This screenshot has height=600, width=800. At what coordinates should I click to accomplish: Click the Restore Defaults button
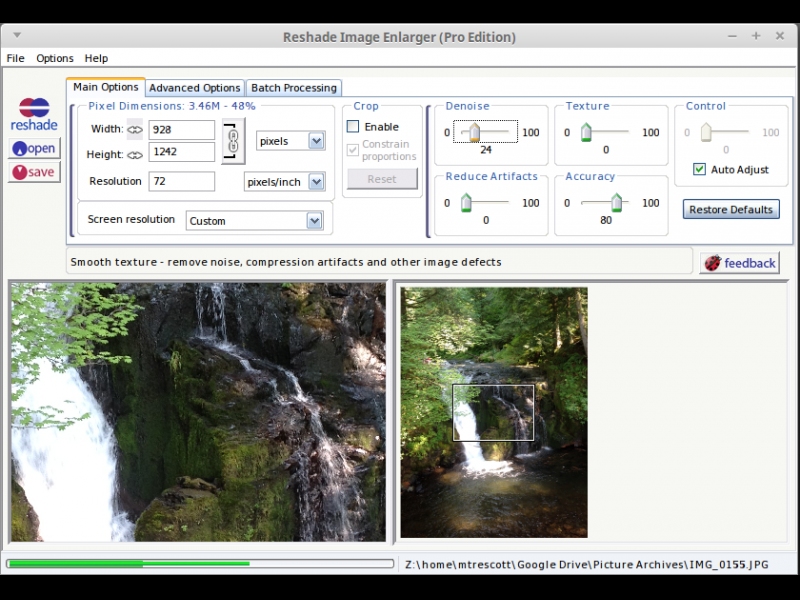(731, 209)
